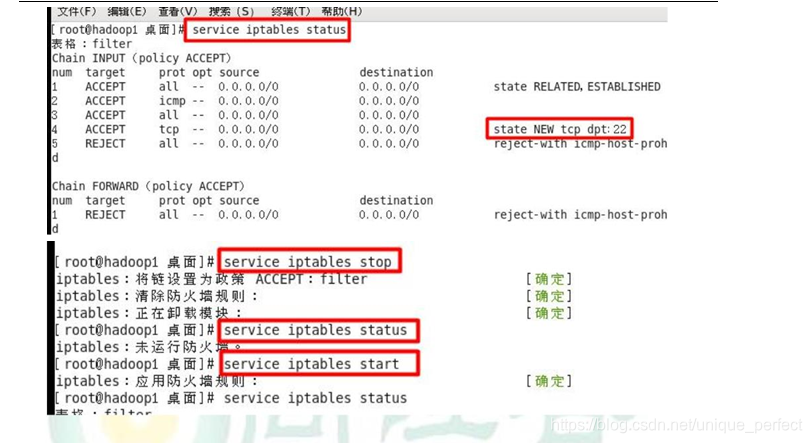Open the 文件(F) menu
The height and width of the screenshot is (443, 812).
[x=76, y=11]
